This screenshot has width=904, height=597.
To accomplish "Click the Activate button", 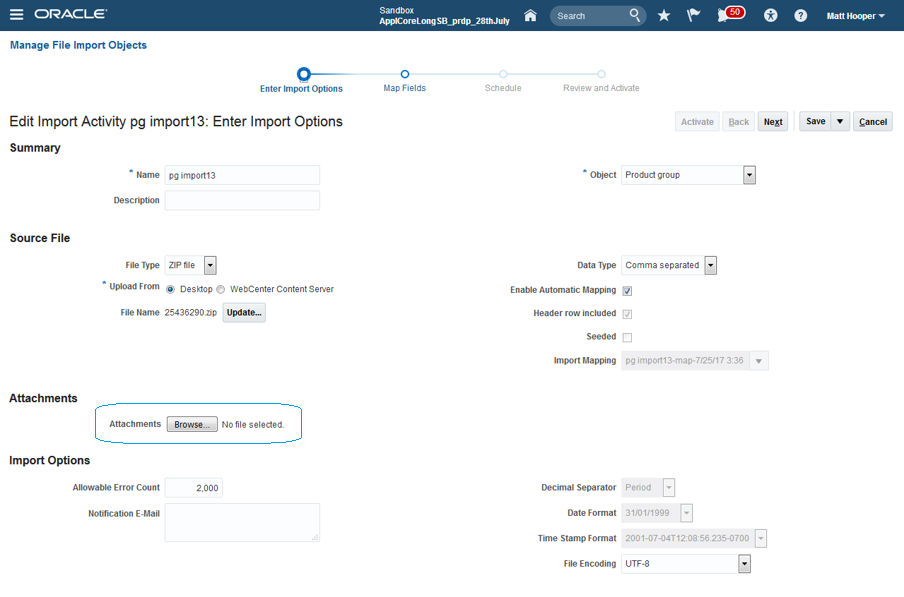I will [x=697, y=122].
